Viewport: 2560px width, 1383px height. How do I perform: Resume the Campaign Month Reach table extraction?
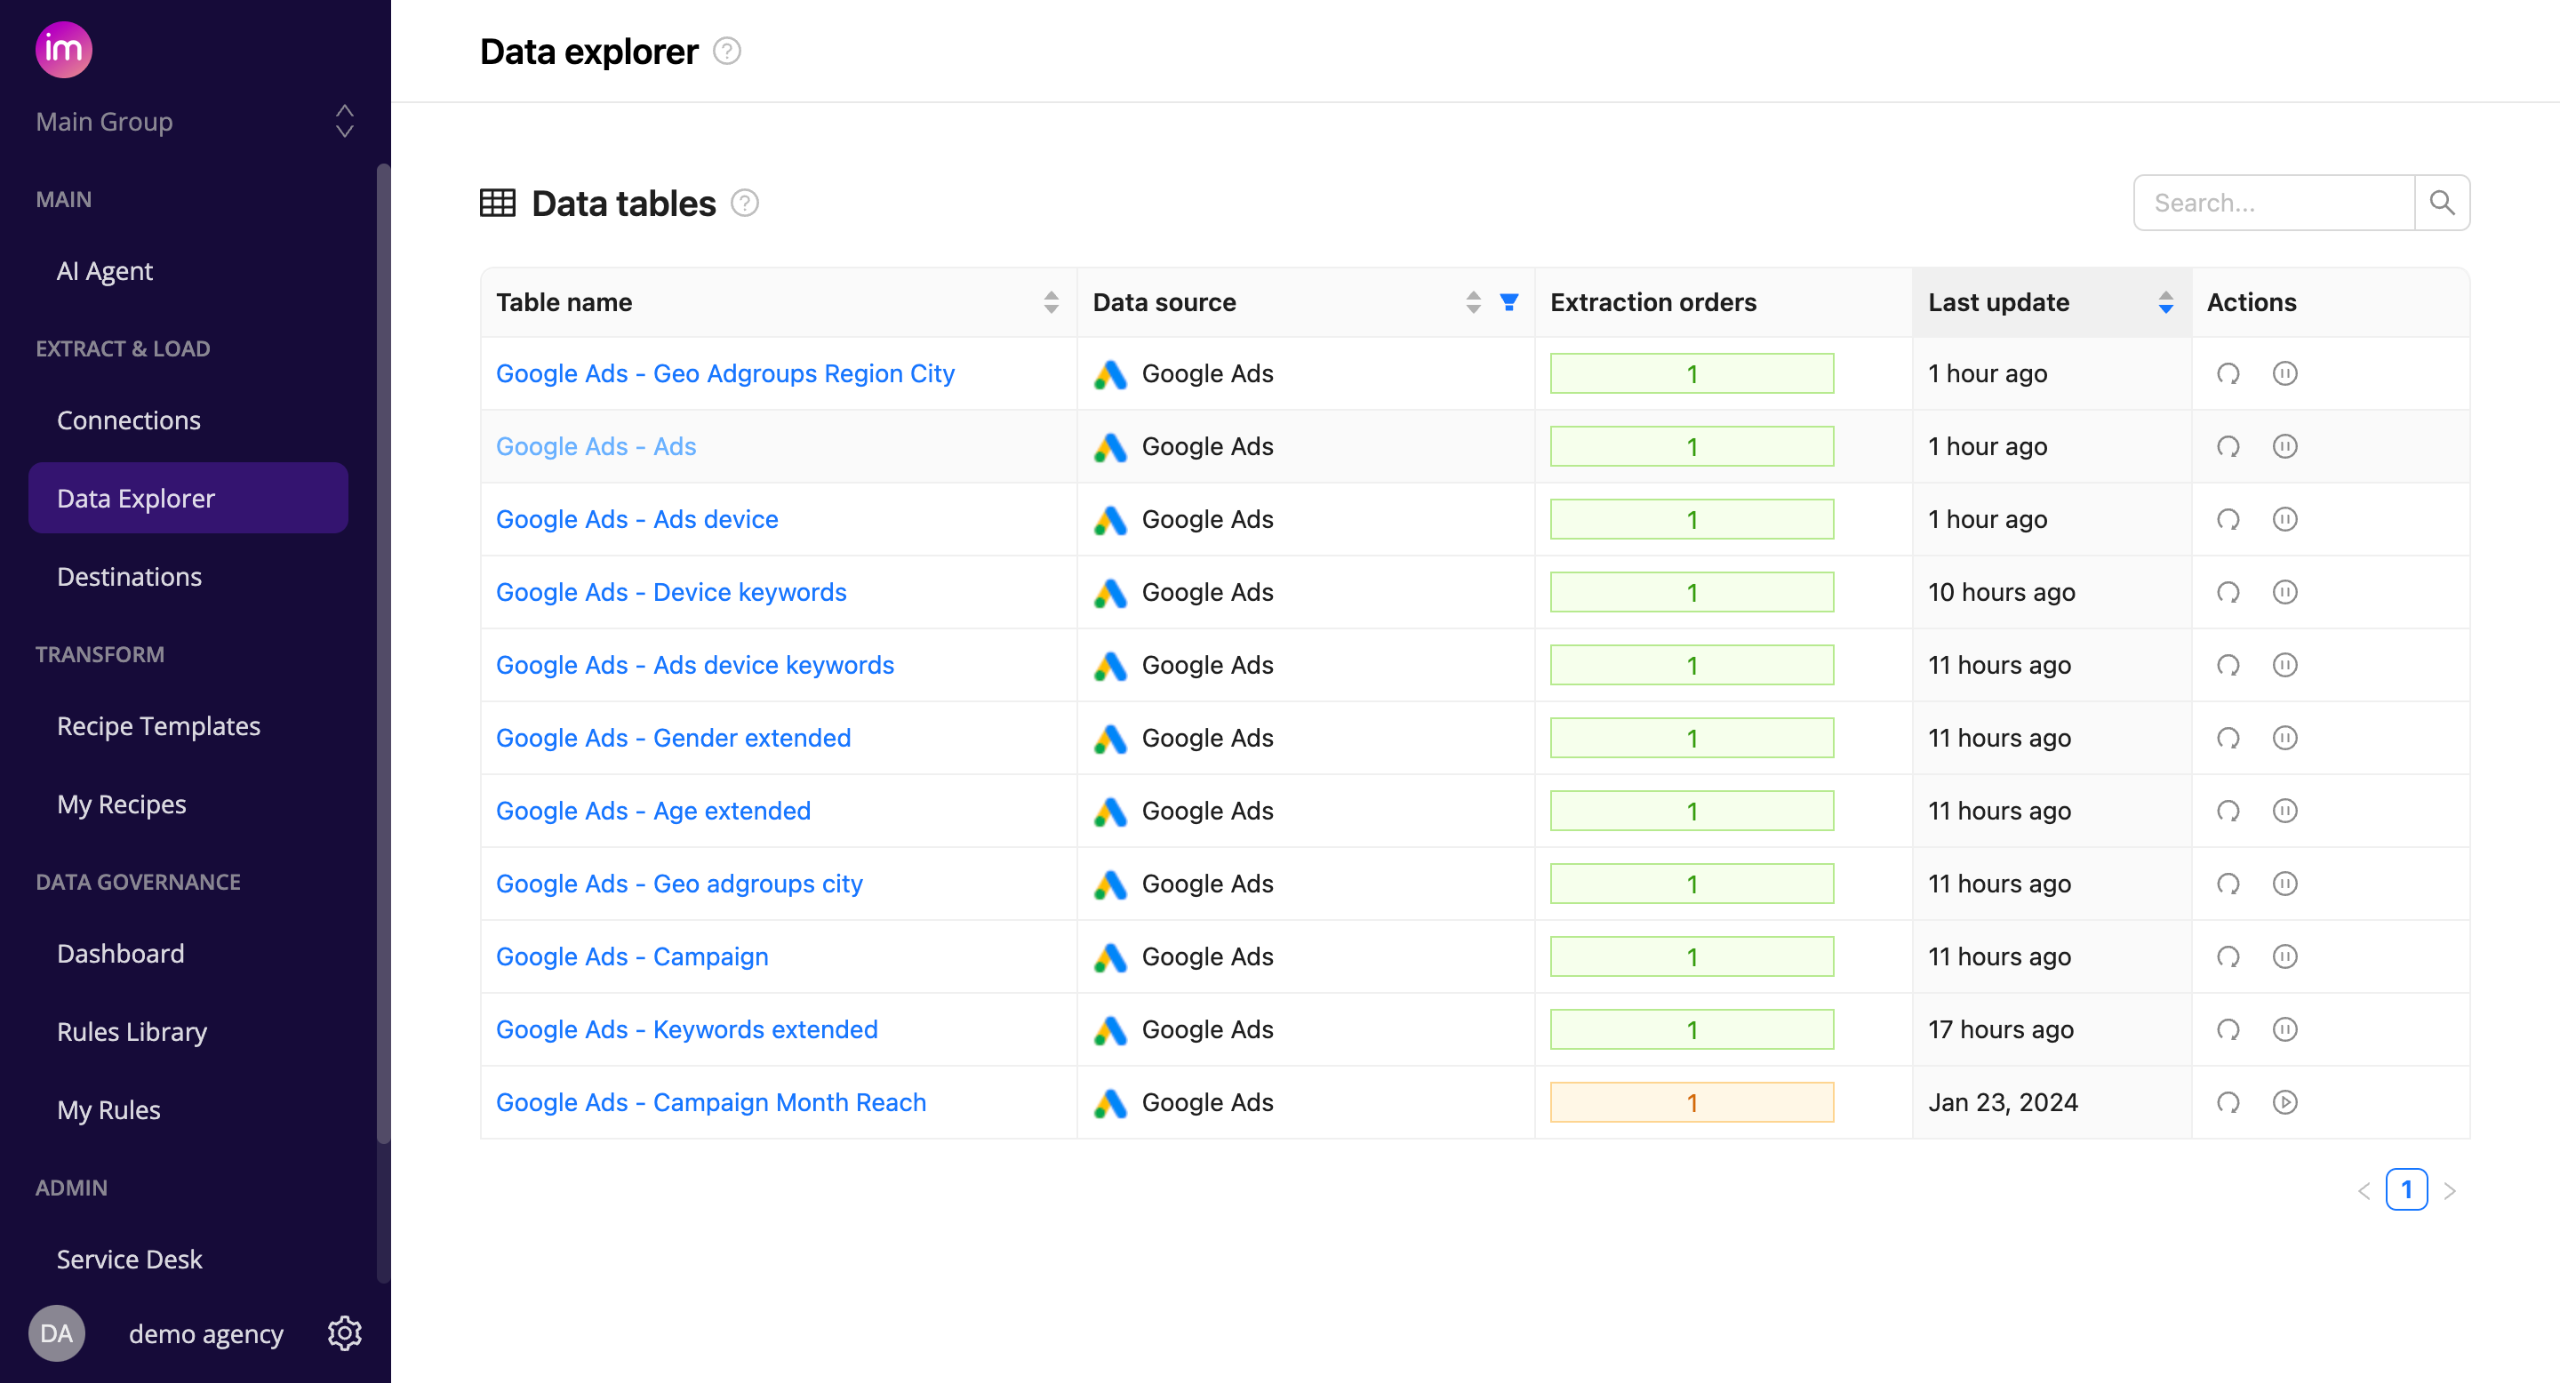pyautogui.click(x=2285, y=1103)
